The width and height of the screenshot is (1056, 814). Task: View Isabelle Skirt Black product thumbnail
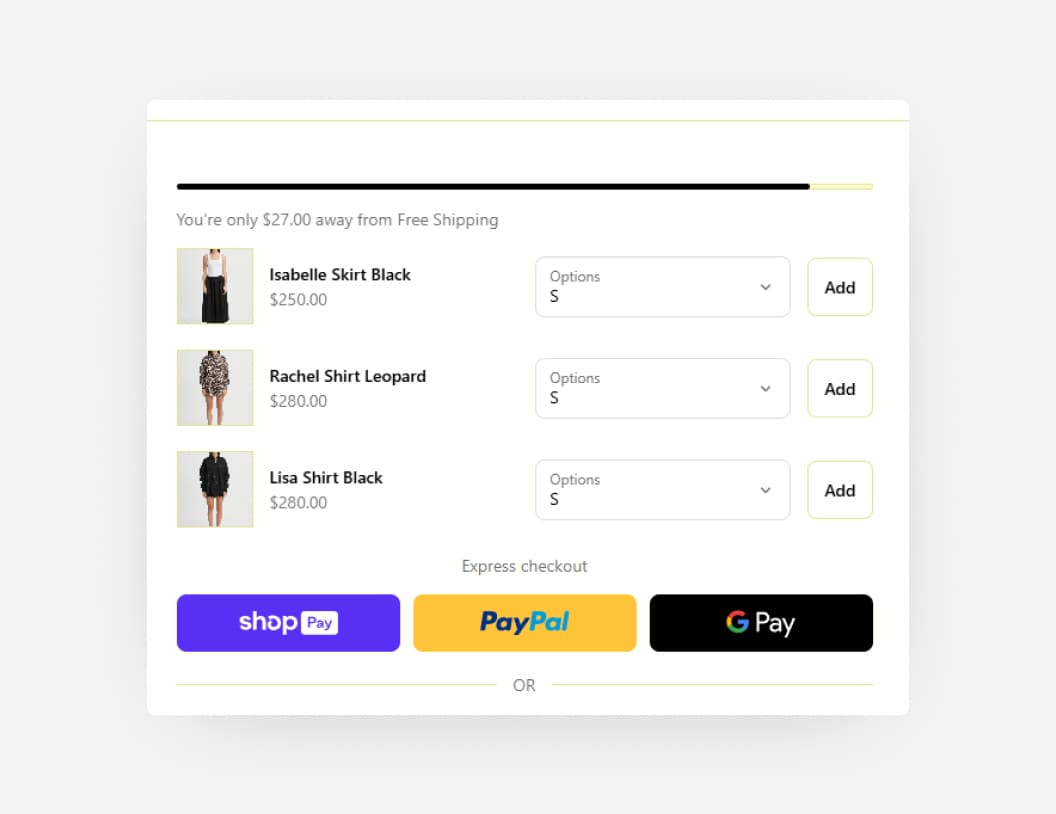(x=215, y=286)
